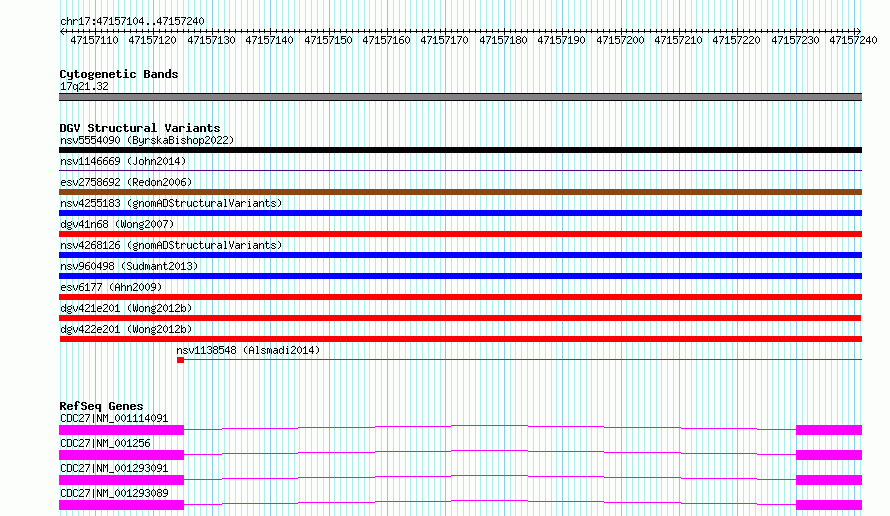Click nsv4268126 (gnomADStructuralVariants) label
Screen dimensions: 890x516
coord(171,245)
